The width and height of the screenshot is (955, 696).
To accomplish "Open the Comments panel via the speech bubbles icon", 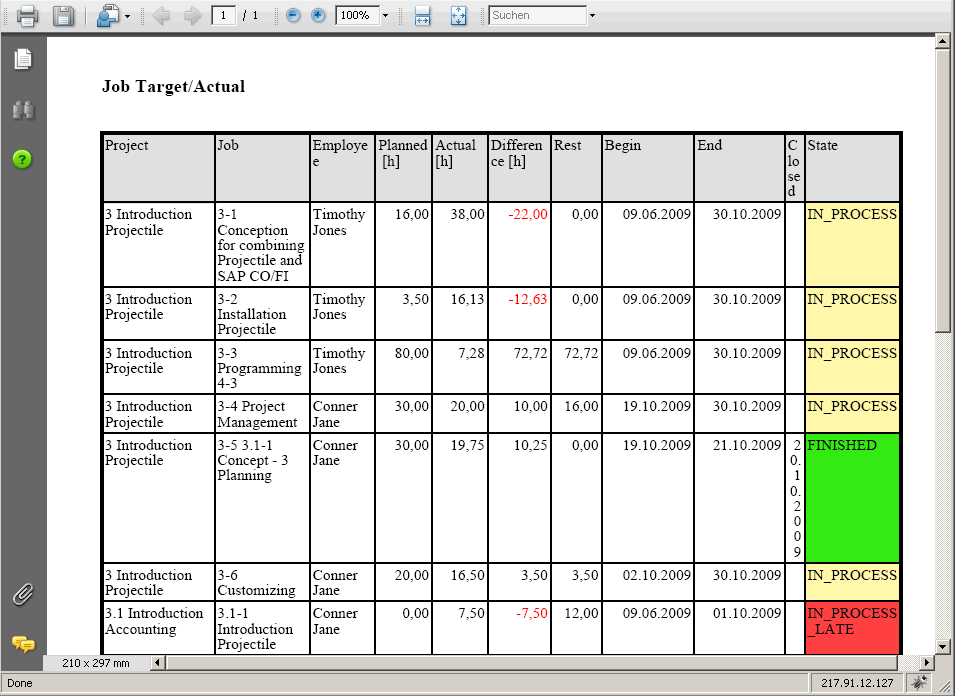I will (22, 644).
